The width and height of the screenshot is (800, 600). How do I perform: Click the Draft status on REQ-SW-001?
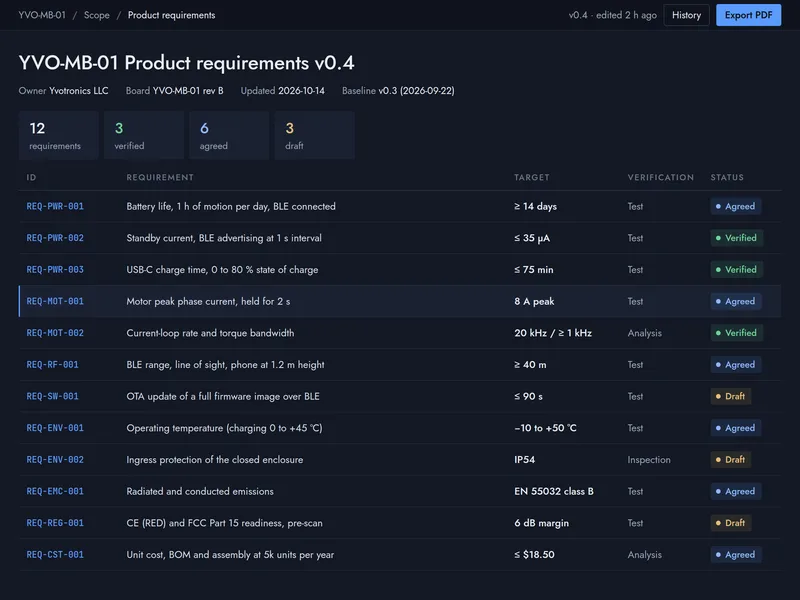731,396
